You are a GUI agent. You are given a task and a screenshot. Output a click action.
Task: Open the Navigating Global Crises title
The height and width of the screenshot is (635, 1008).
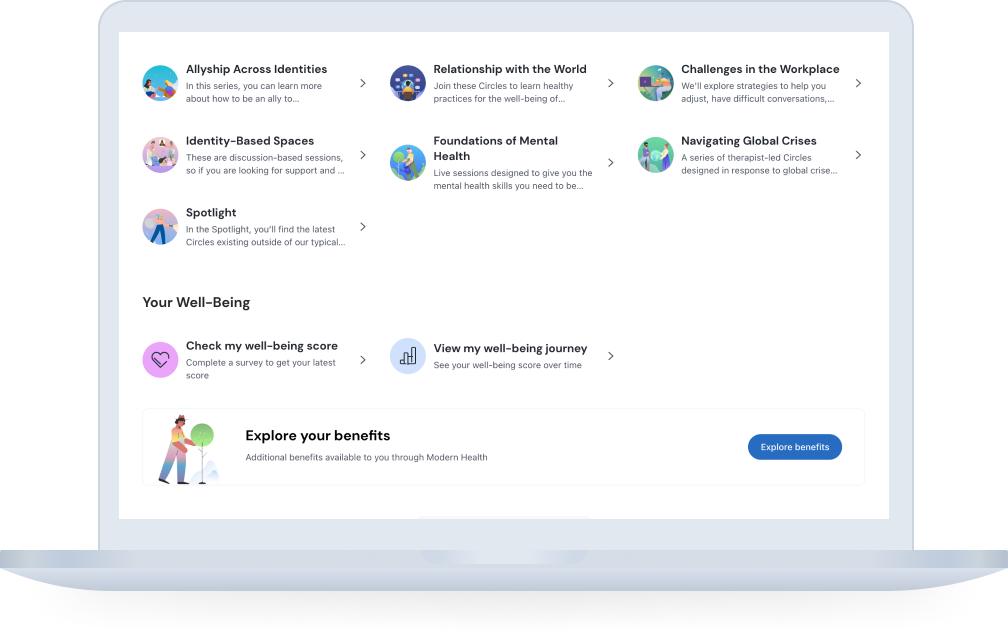click(x=748, y=141)
